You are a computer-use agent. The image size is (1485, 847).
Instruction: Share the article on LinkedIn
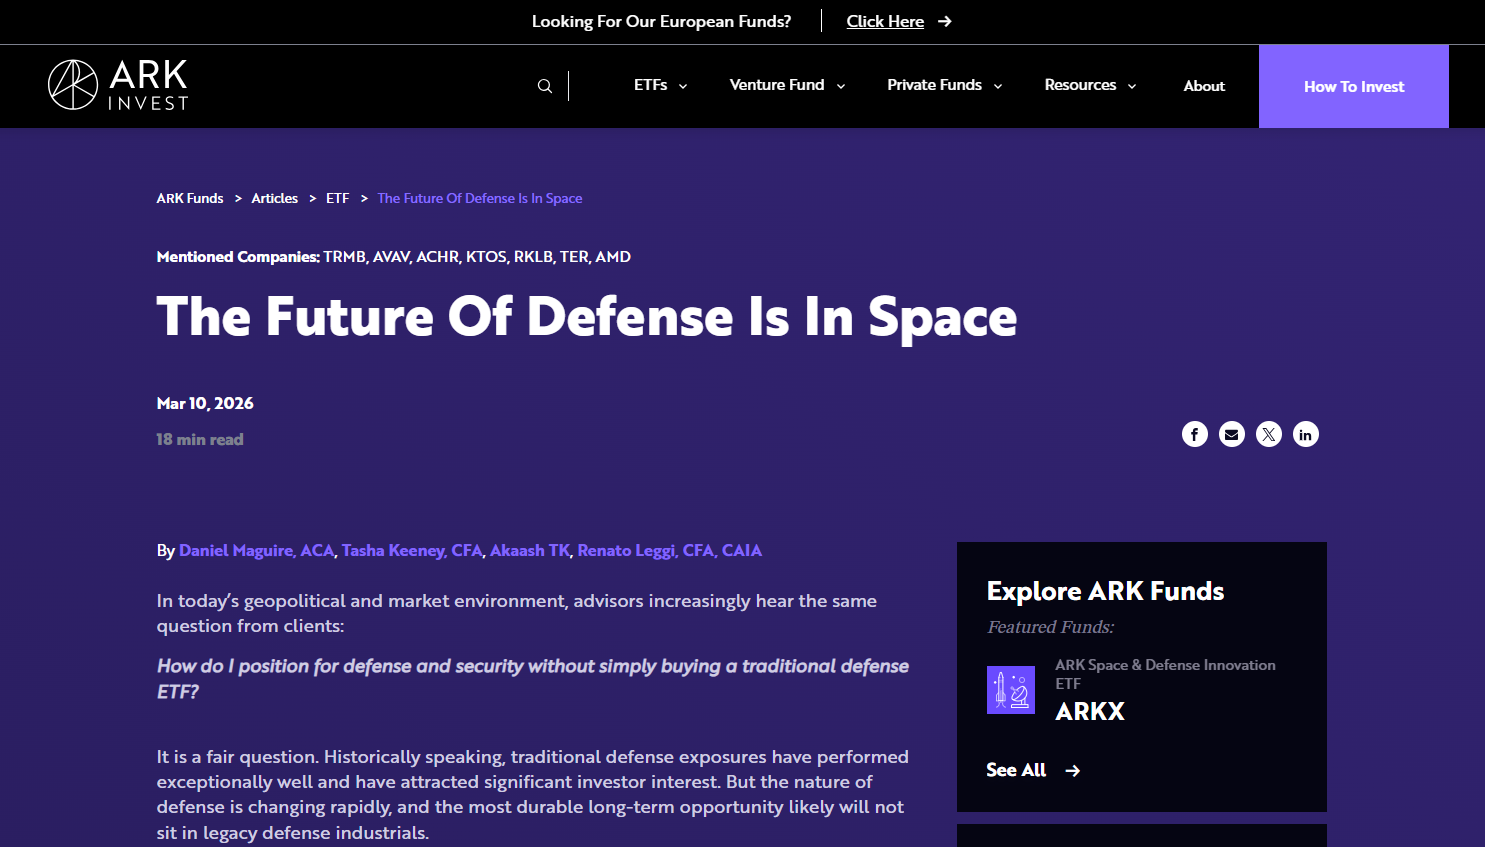click(1305, 434)
